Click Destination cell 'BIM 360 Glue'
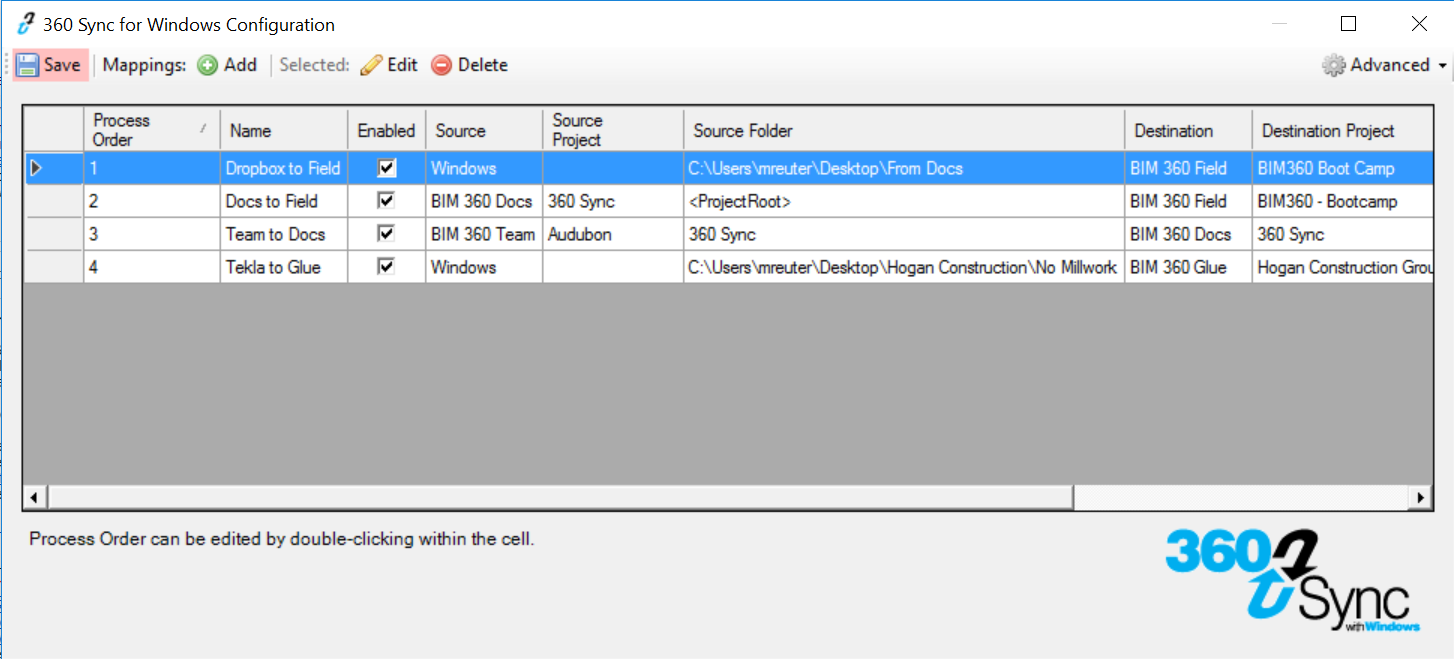 [1188, 267]
